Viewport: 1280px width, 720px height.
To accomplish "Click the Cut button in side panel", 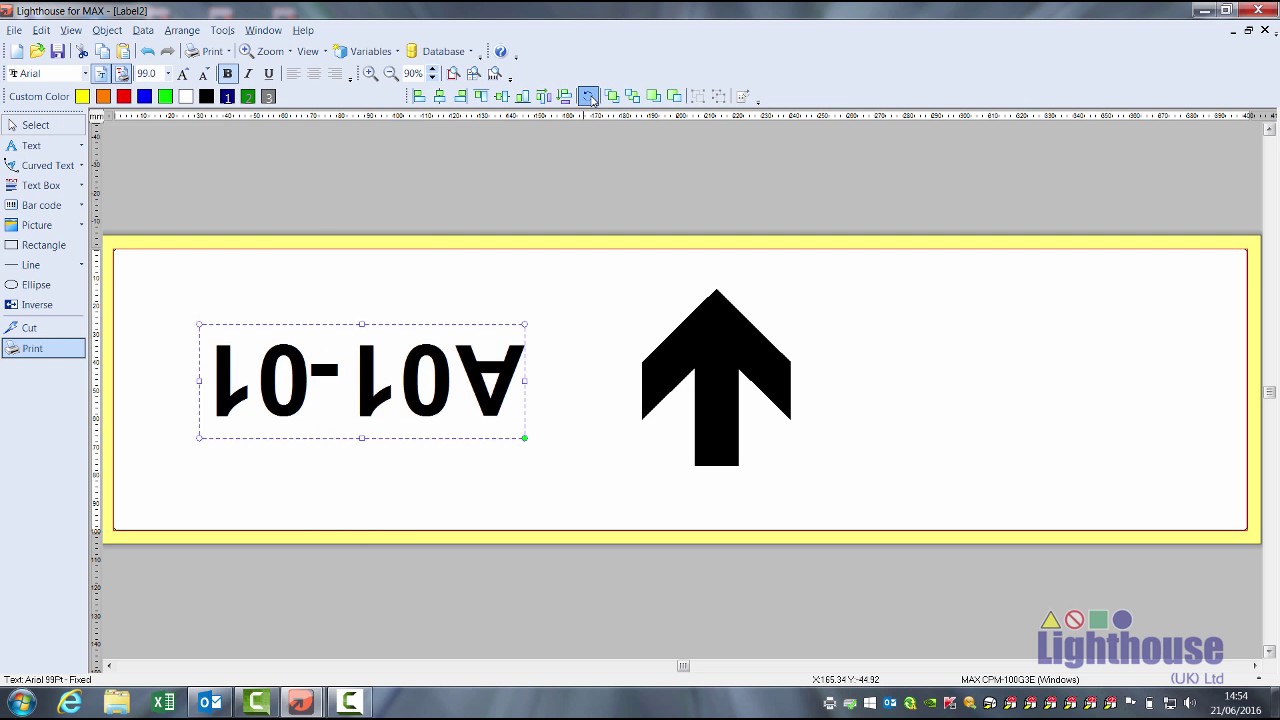I will [44, 328].
